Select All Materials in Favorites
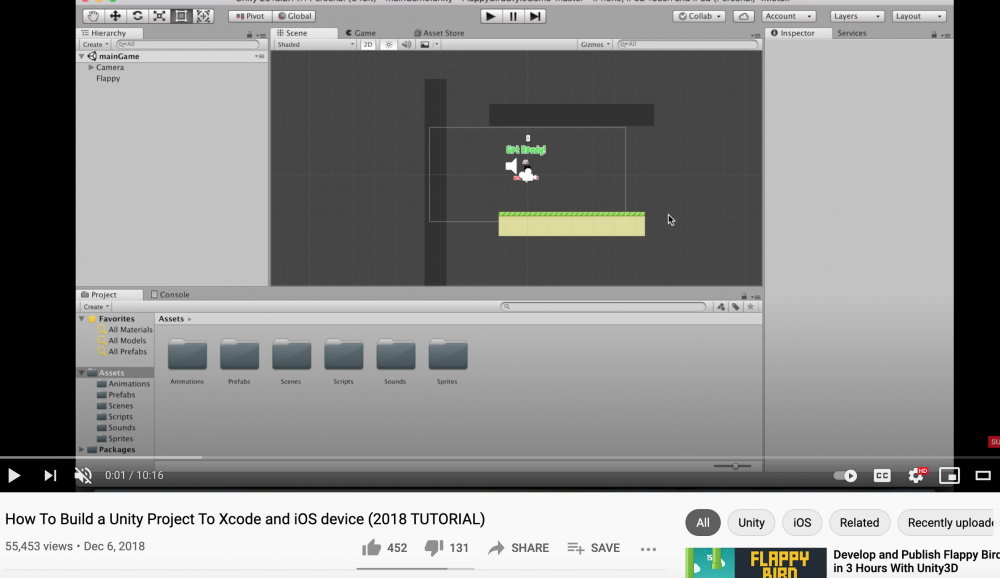This screenshot has height=578, width=1000. [x=130, y=330]
